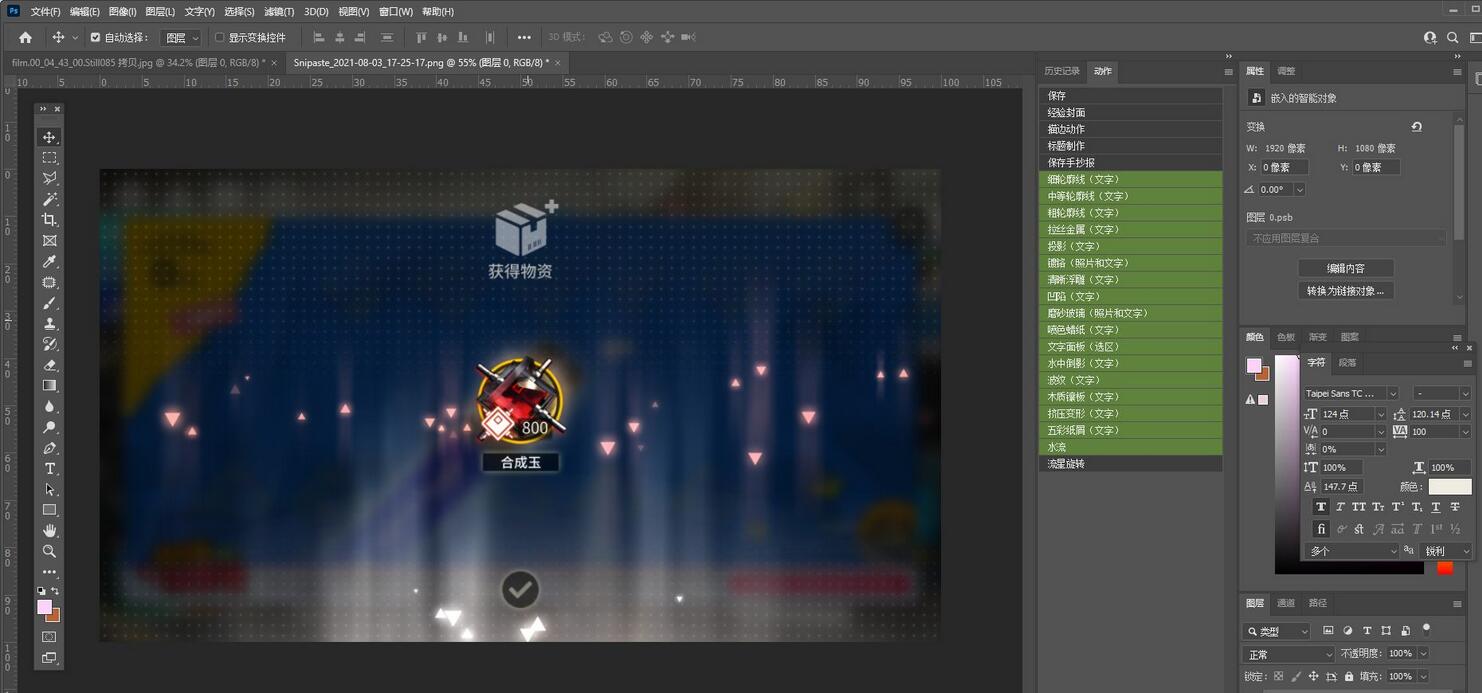
Task: Open the 滤镜(T) menu
Action: (x=279, y=12)
